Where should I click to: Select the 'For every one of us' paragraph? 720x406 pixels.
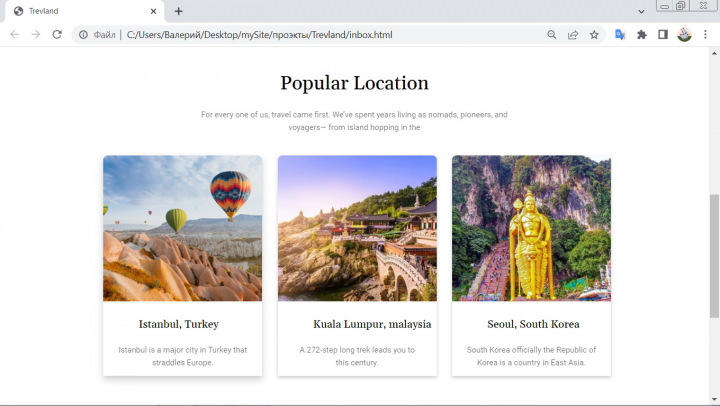tap(354, 121)
